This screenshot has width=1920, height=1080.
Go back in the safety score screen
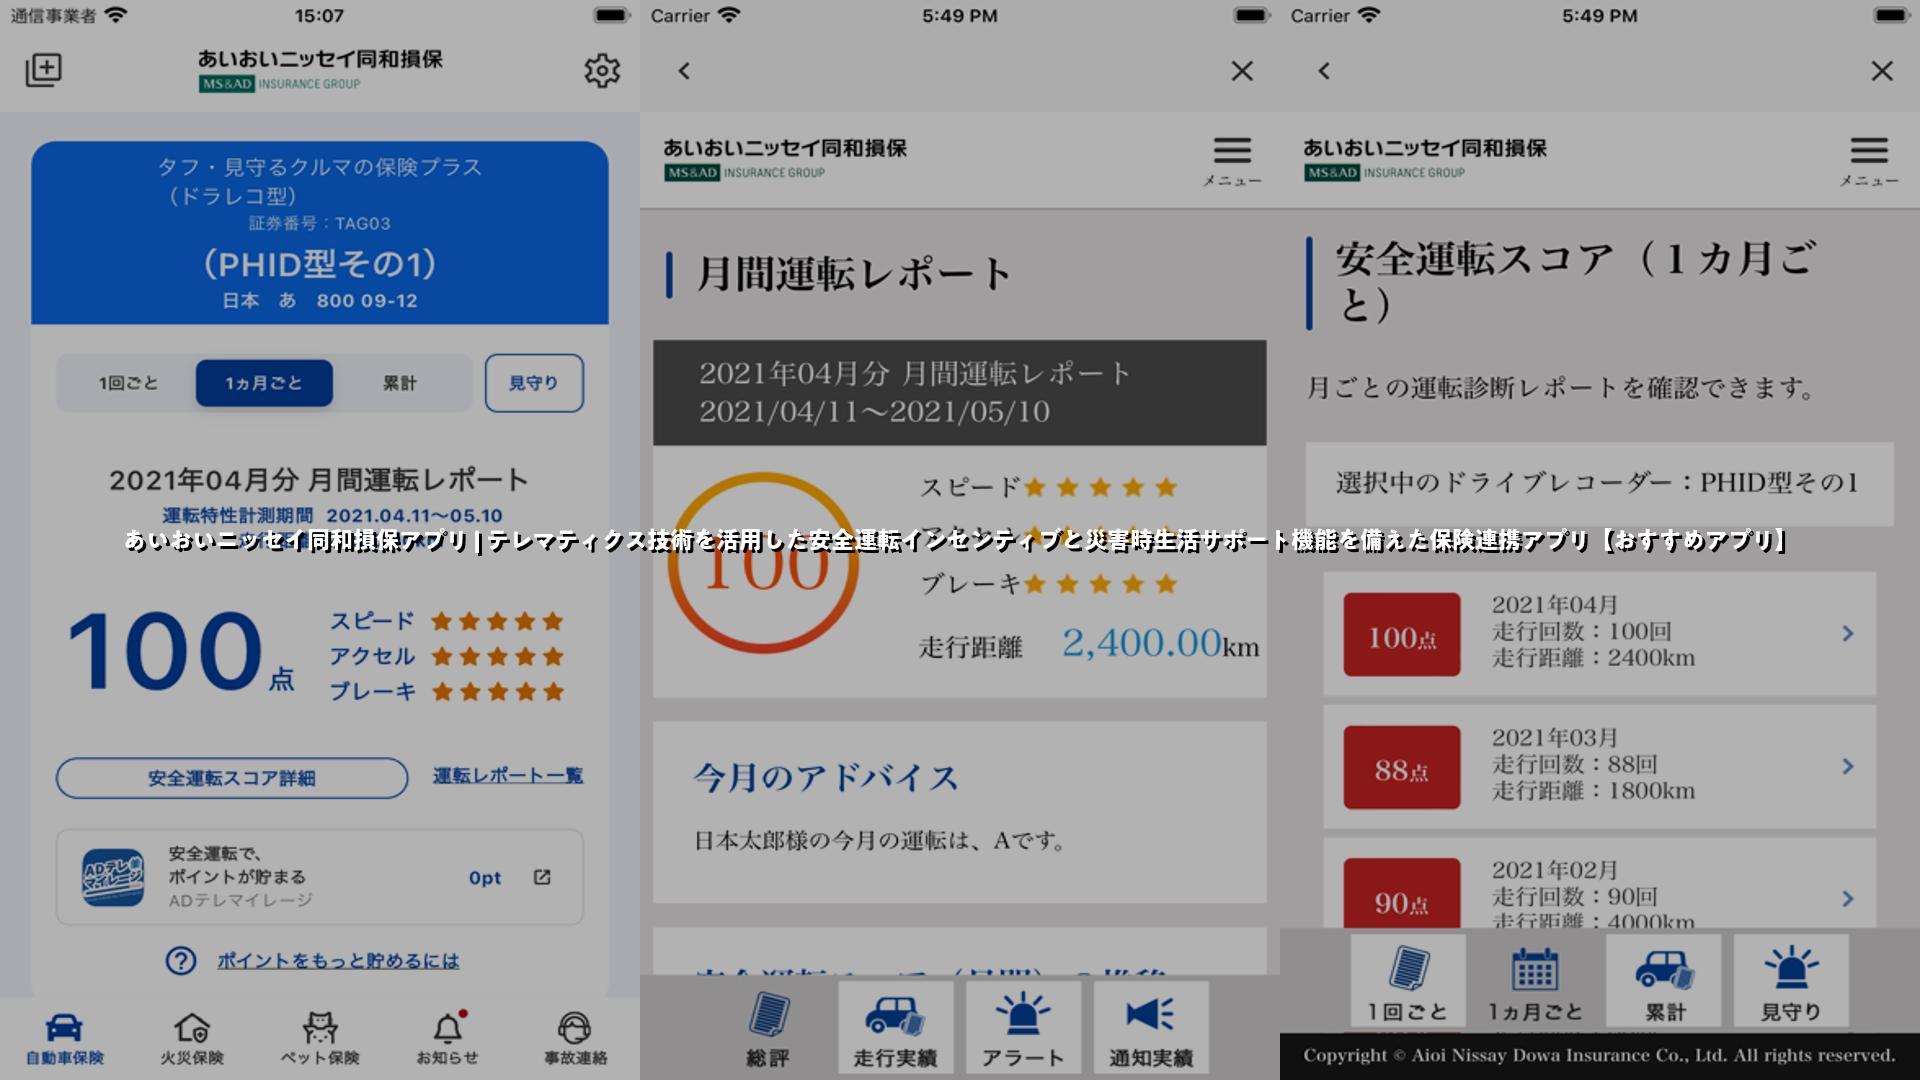pyautogui.click(x=1324, y=71)
